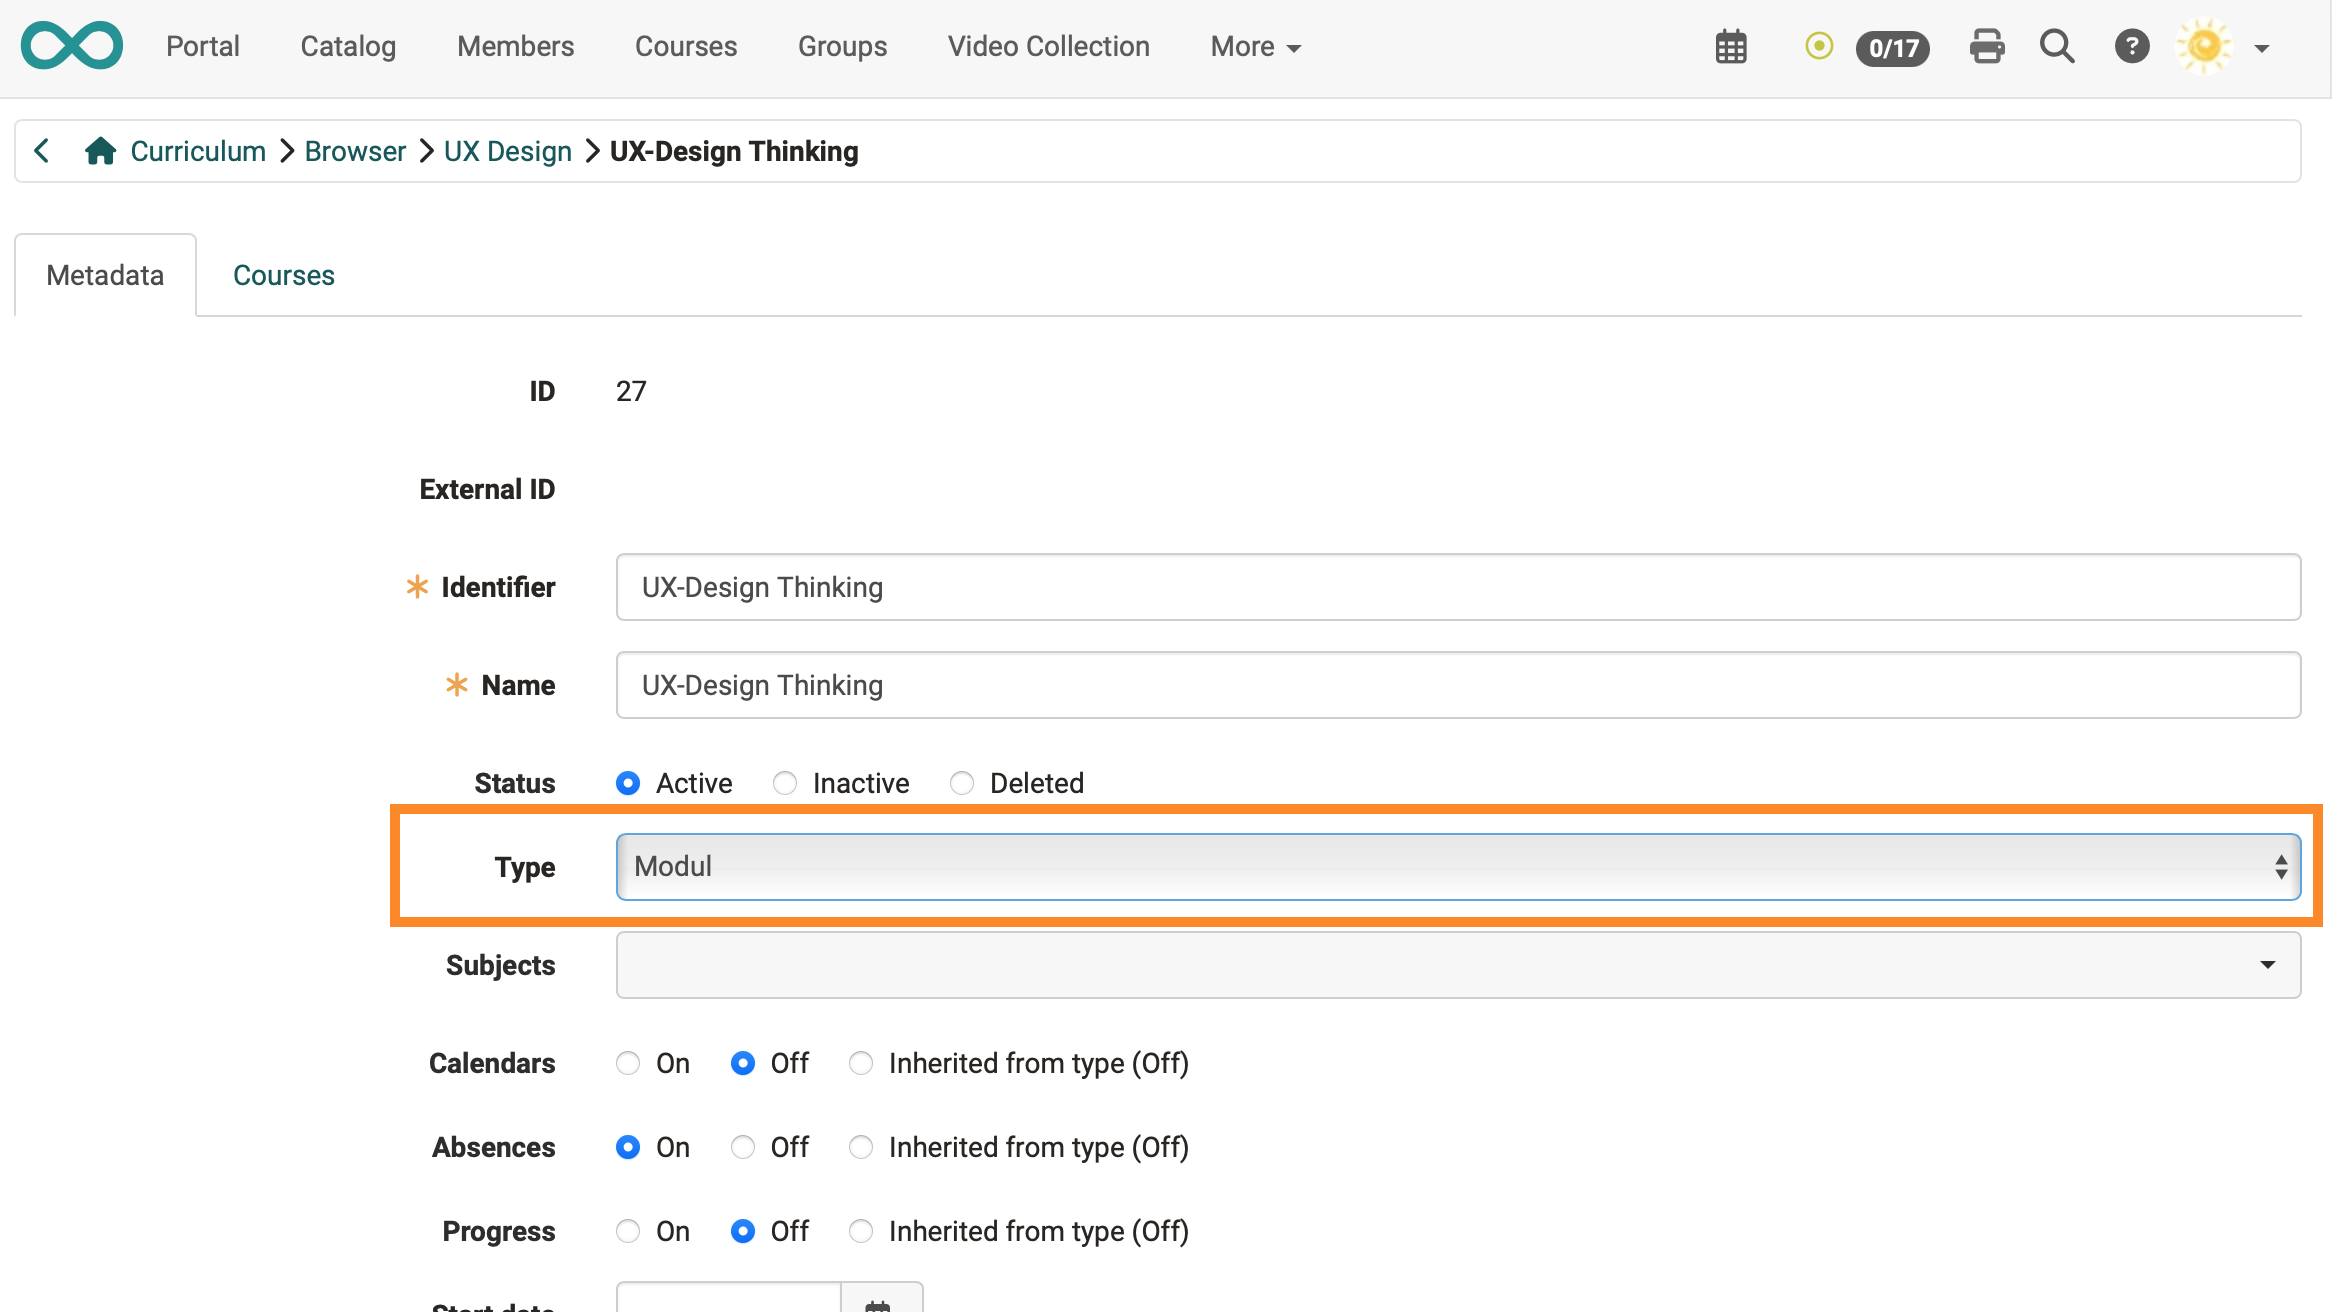Set Status to Inactive
Image resolution: width=2332 pixels, height=1312 pixels.
(785, 783)
